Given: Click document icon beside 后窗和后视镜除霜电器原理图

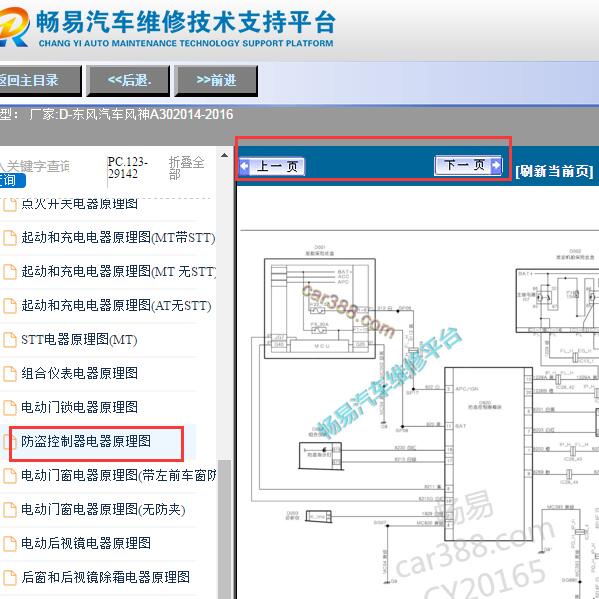Looking at the screenshot, I should pyautogui.click(x=10, y=578).
